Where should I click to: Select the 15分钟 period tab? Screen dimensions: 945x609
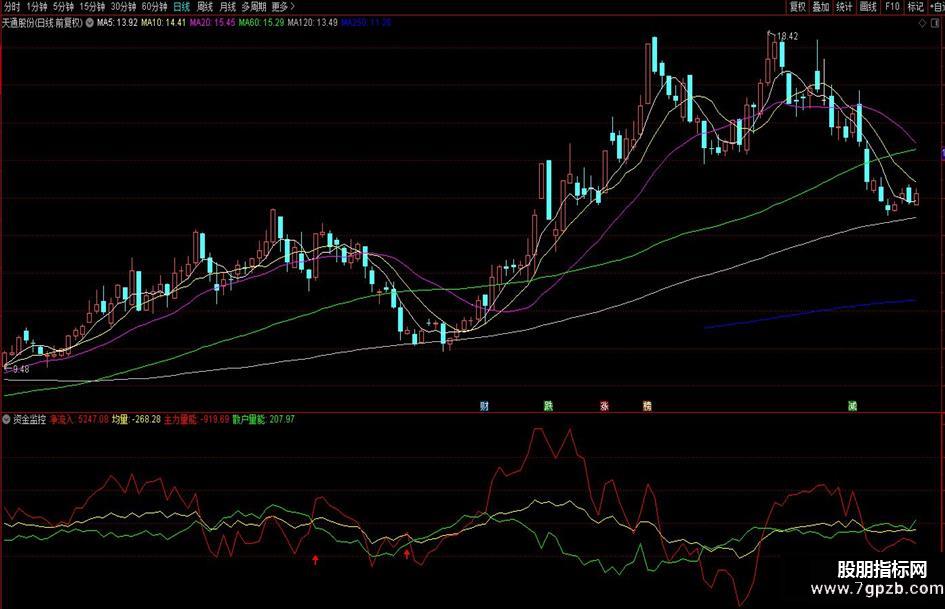coord(92,7)
